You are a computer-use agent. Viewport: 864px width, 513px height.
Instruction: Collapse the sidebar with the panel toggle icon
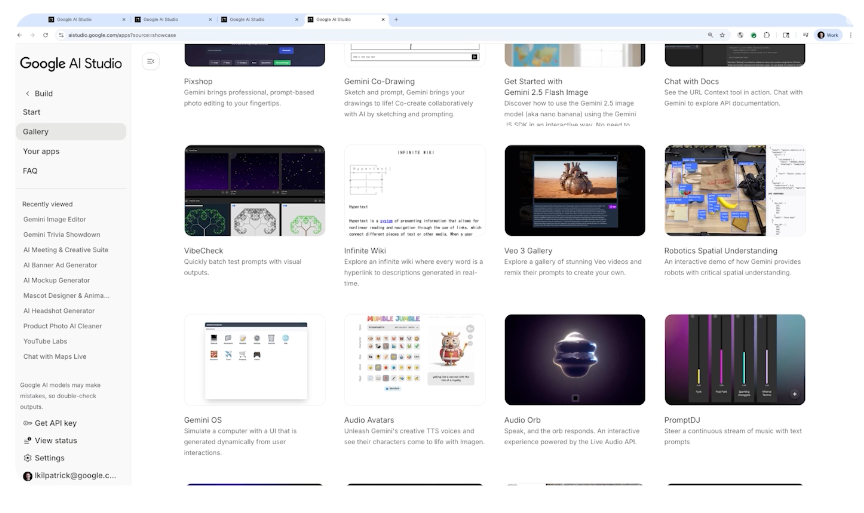150,61
